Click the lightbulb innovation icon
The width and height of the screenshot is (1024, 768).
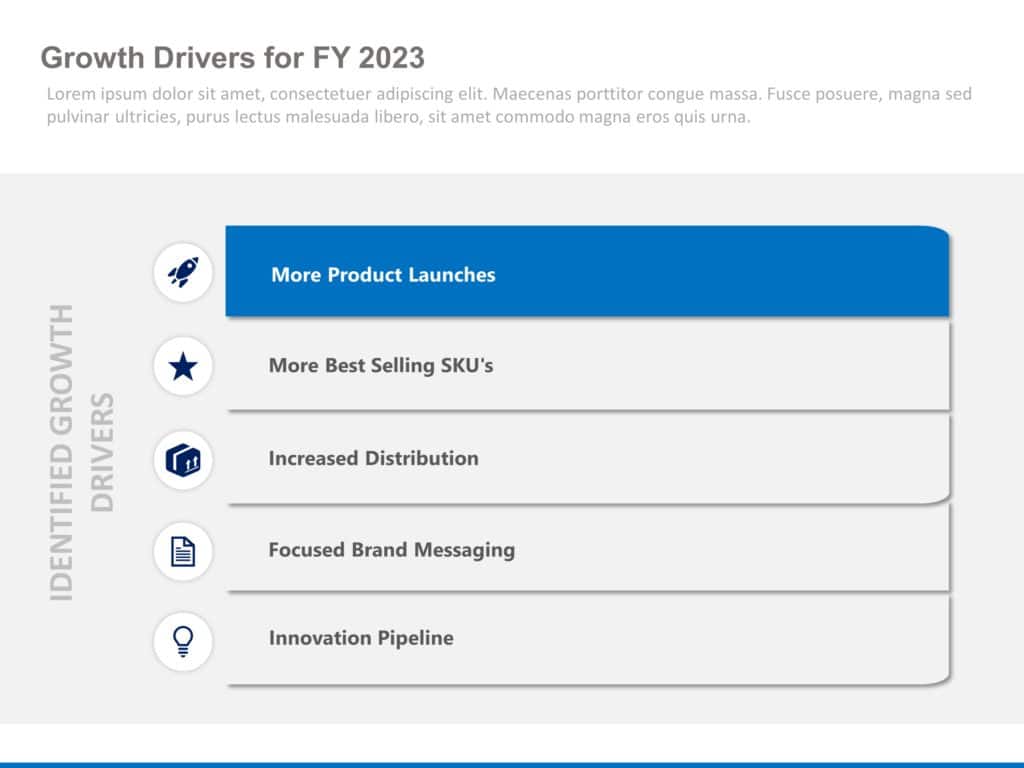pos(183,641)
